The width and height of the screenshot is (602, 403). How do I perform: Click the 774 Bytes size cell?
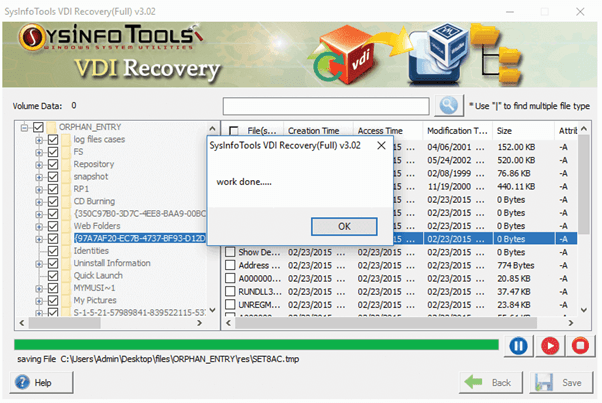(x=516, y=265)
